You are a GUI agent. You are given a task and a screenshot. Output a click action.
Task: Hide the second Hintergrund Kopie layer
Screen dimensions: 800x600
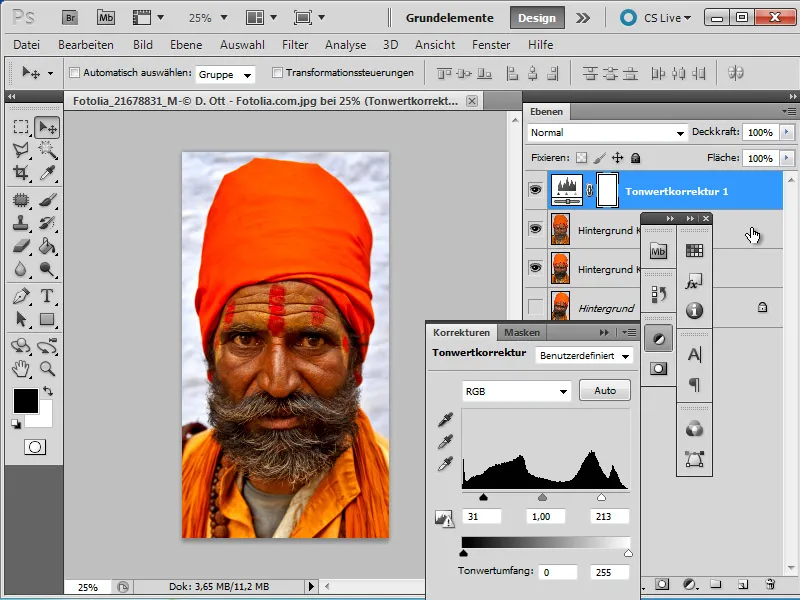point(535,267)
